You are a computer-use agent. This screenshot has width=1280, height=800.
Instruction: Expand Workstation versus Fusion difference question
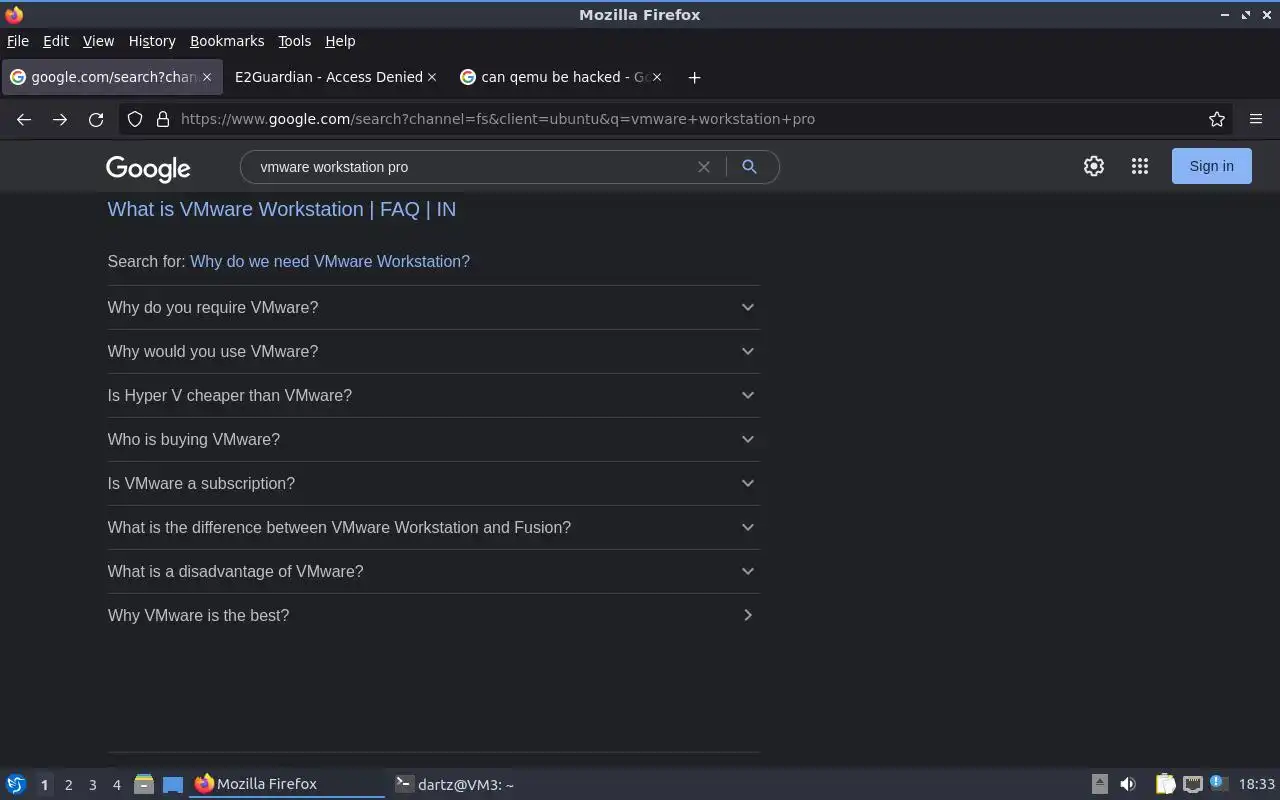(x=433, y=527)
